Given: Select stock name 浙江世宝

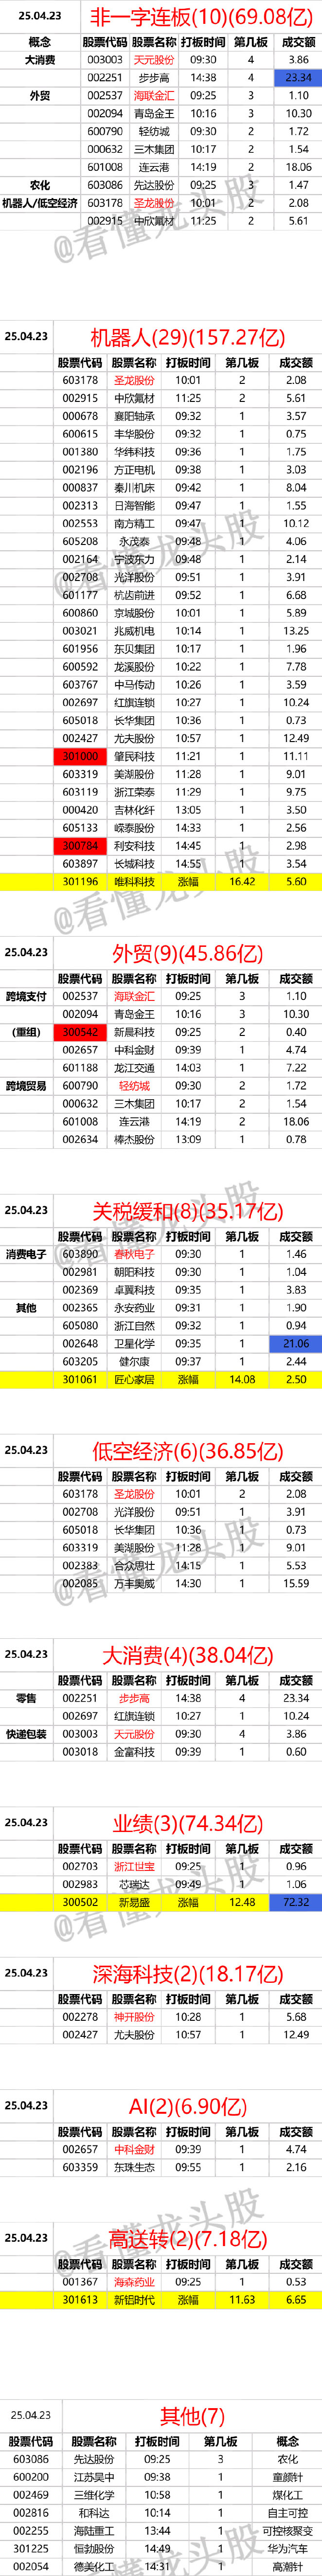Looking at the screenshot, I should [x=134, y=1867].
